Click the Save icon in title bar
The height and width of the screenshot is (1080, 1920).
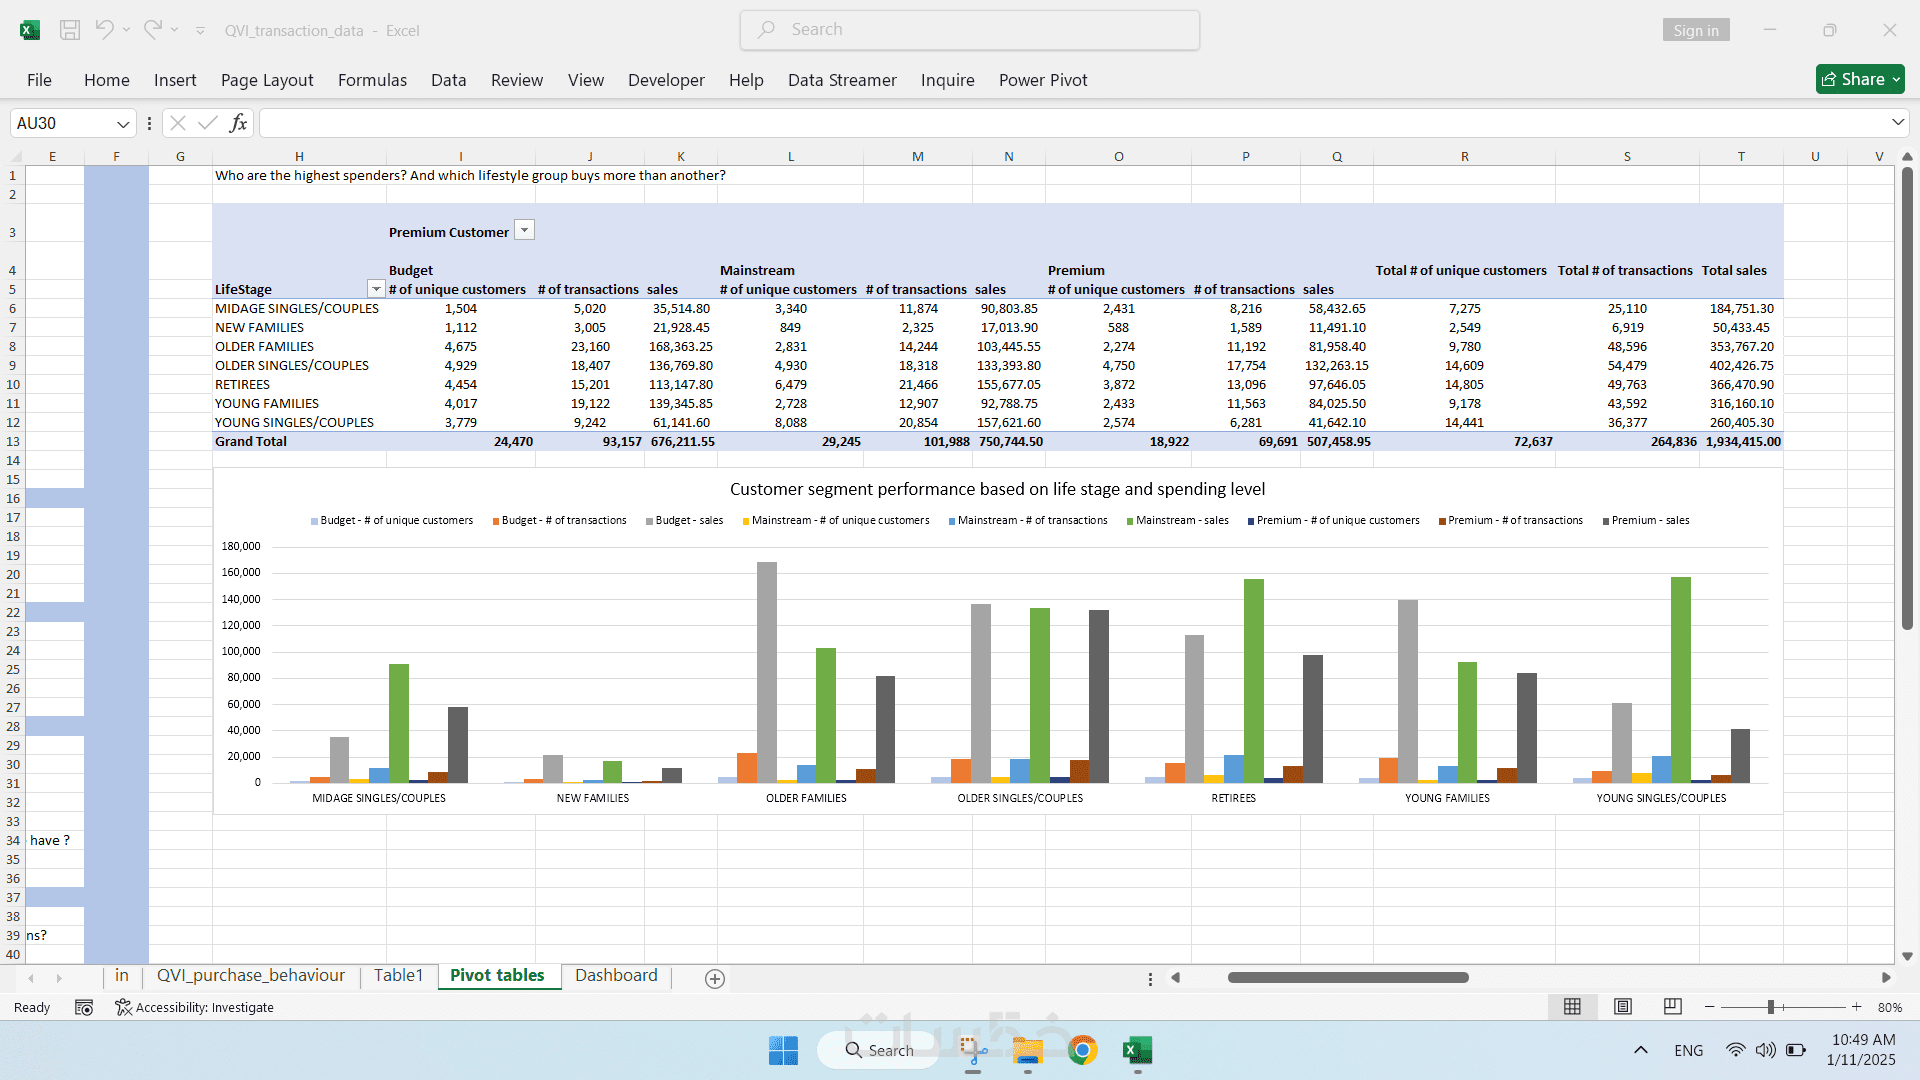[x=70, y=30]
